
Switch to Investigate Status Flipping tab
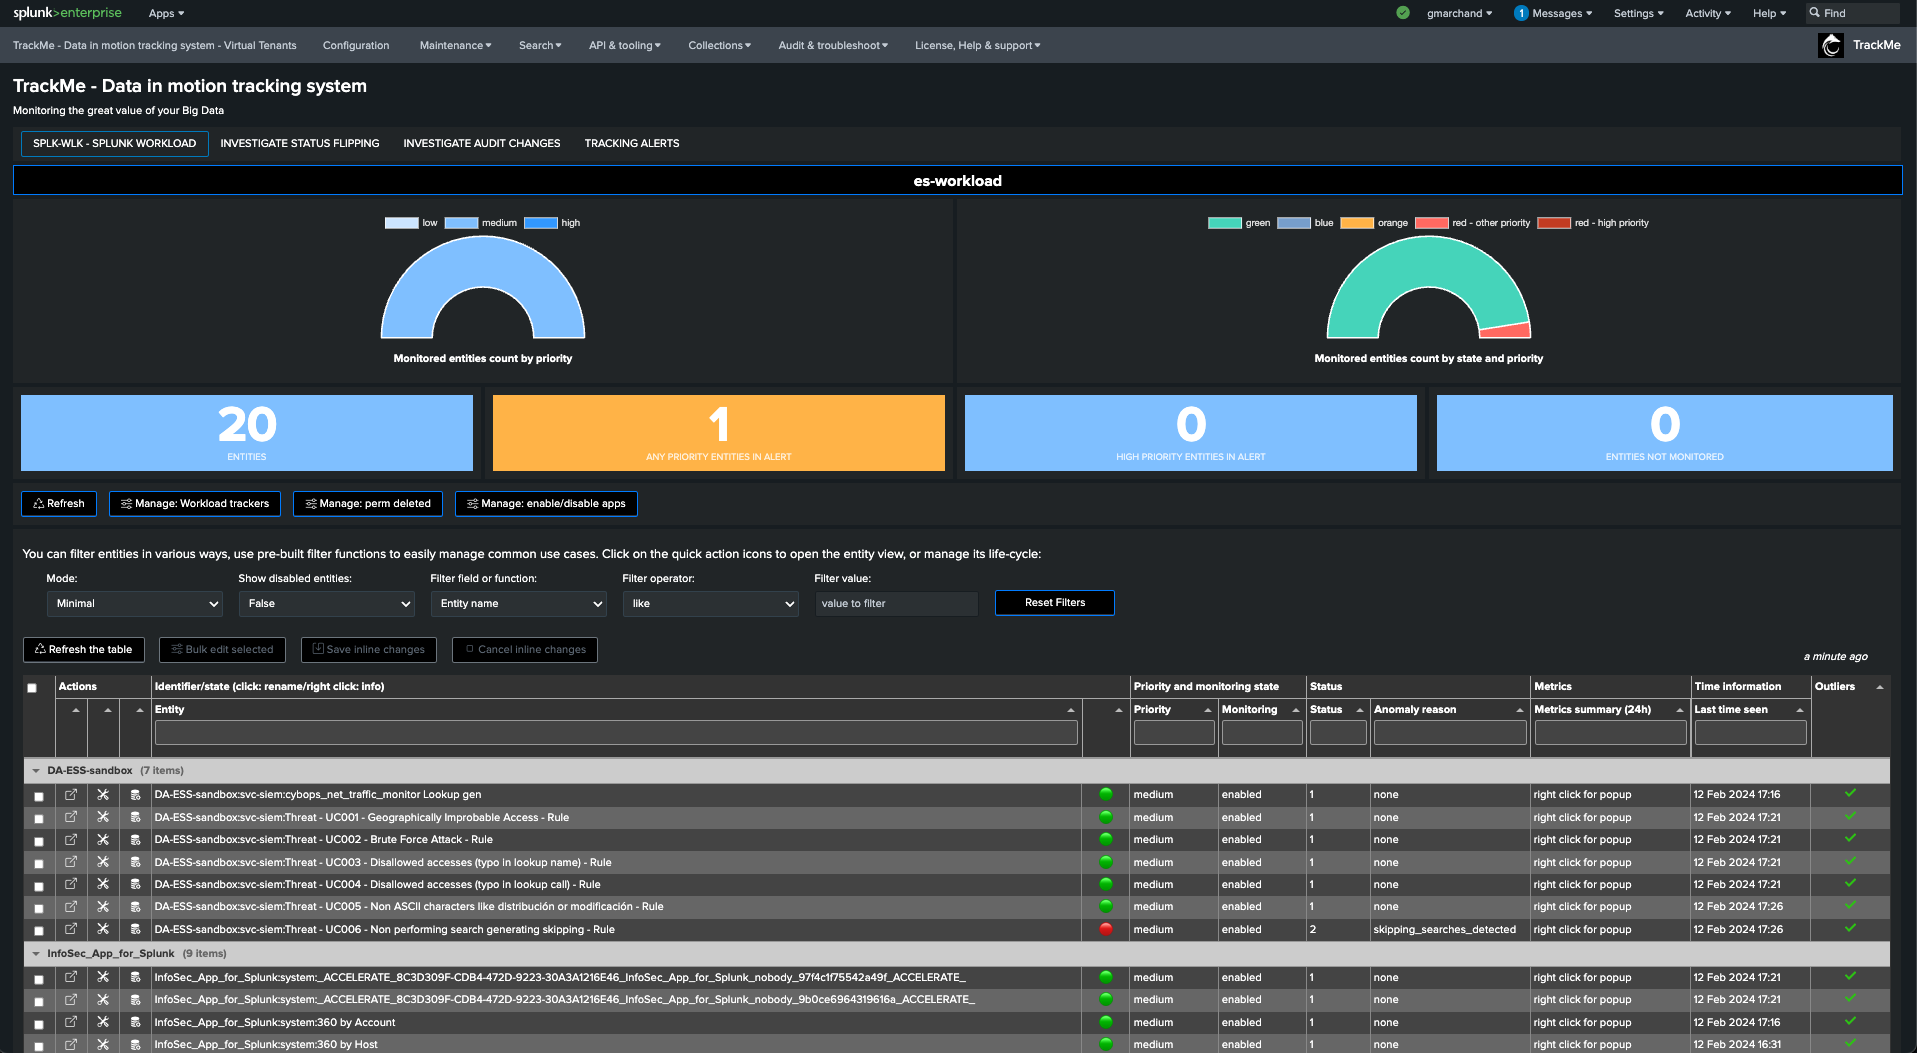(x=300, y=144)
